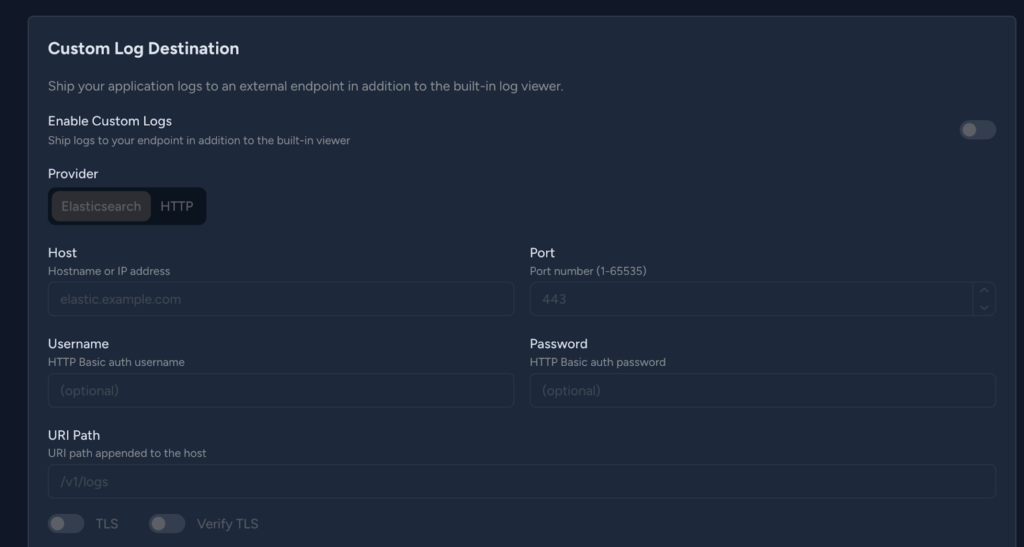This screenshot has height=547, width=1024.
Task: Click the Custom Log Destination heading
Action: point(143,48)
